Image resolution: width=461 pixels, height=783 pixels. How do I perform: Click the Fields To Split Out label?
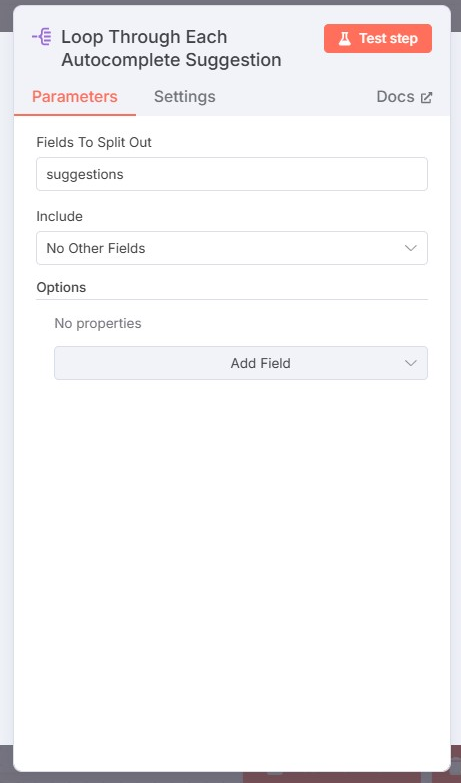94,142
